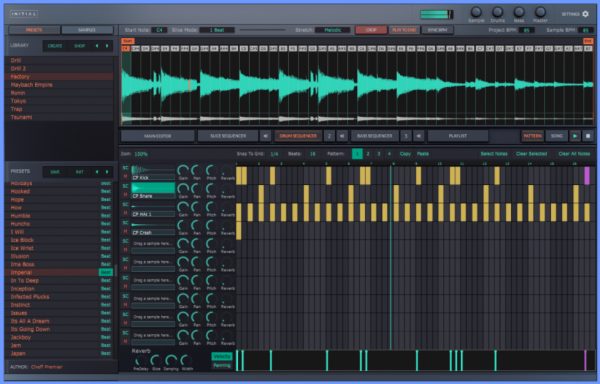Click the speaker icon beside Drum Sequencer

tap(342, 136)
